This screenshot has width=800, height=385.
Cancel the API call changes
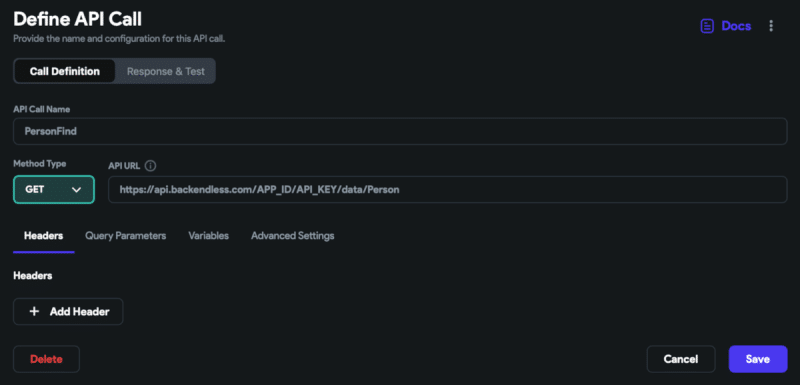coord(681,359)
